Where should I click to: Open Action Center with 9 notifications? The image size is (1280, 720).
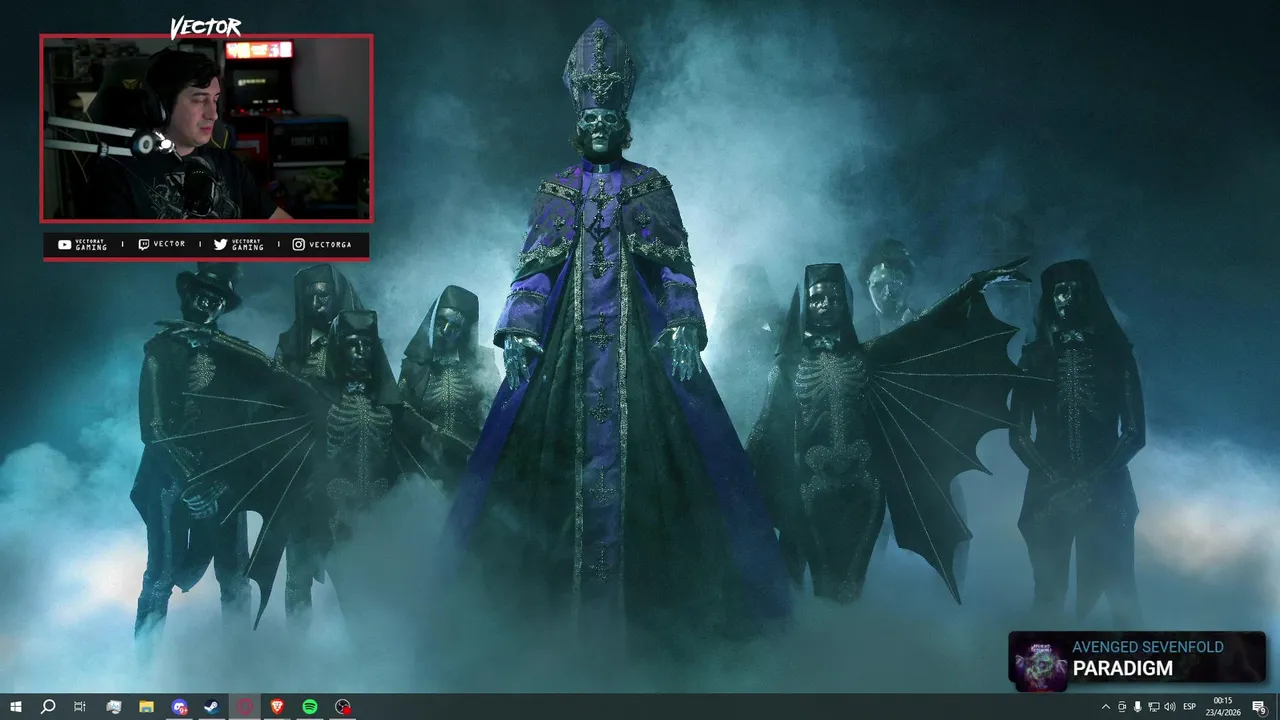pos(1259,707)
